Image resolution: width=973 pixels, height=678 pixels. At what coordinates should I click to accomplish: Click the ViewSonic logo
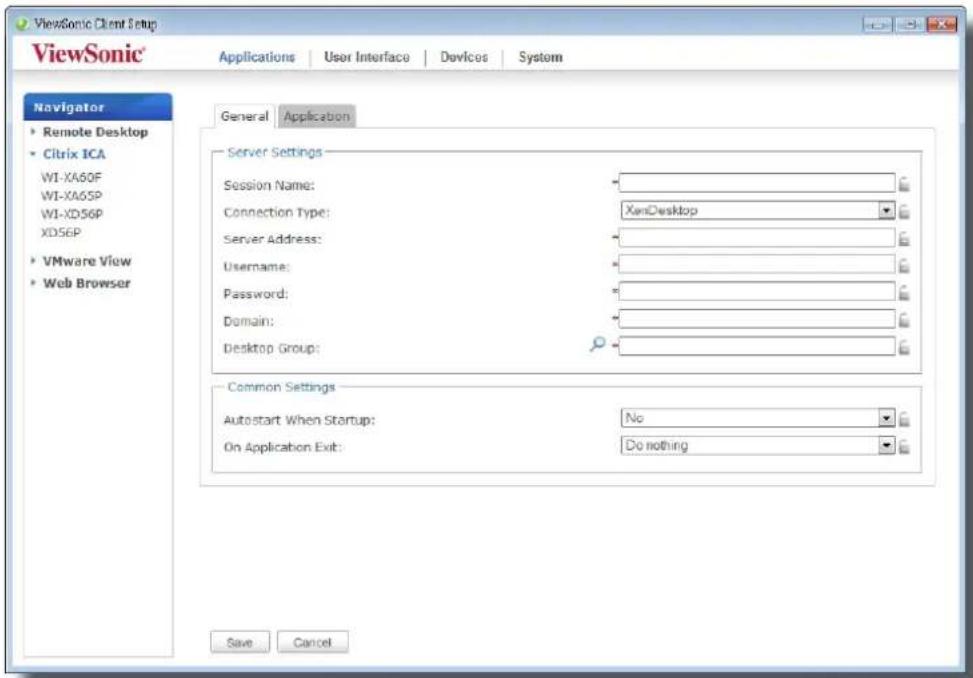pyautogui.click(x=88, y=53)
